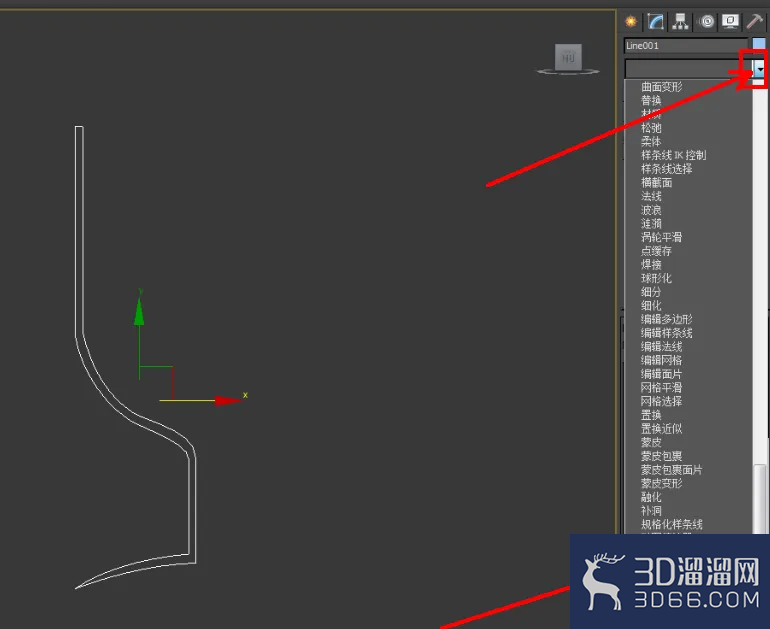Apply the 横截面 modifier
The width and height of the screenshot is (770, 629).
click(657, 183)
